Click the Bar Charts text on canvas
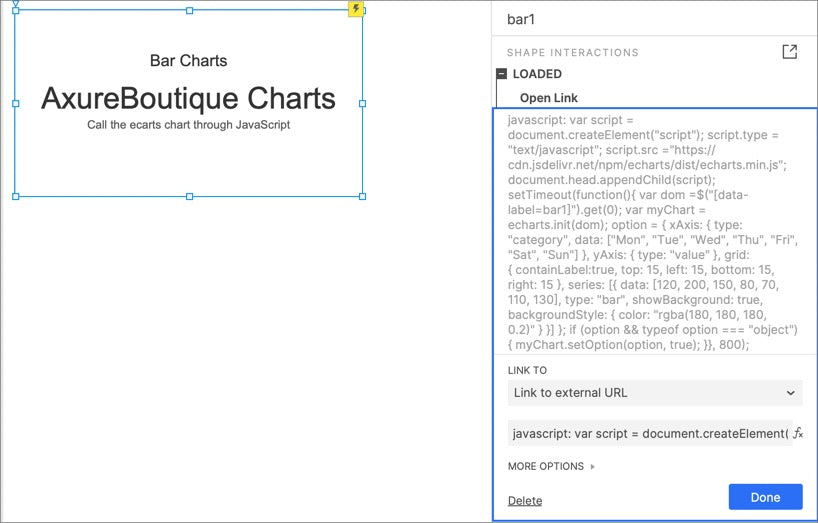This screenshot has width=818, height=523. coord(188,60)
